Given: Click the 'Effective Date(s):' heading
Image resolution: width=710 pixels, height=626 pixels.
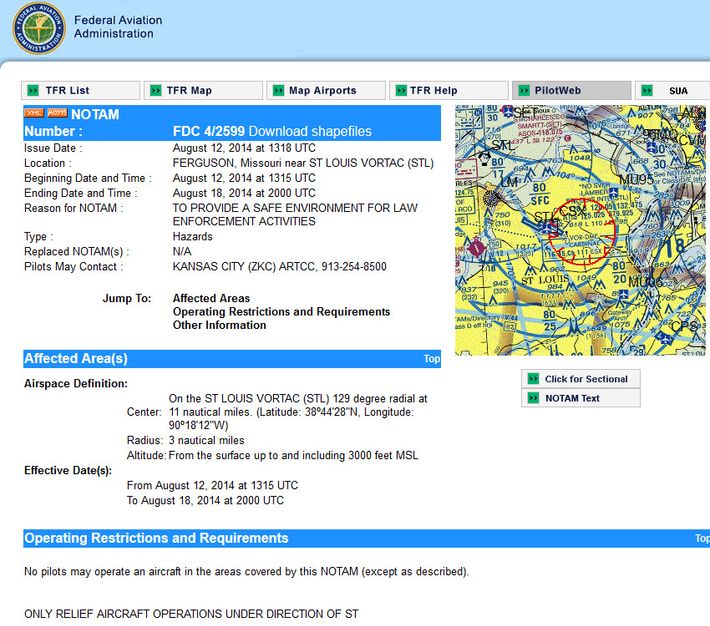Looking at the screenshot, I should pos(68,471).
